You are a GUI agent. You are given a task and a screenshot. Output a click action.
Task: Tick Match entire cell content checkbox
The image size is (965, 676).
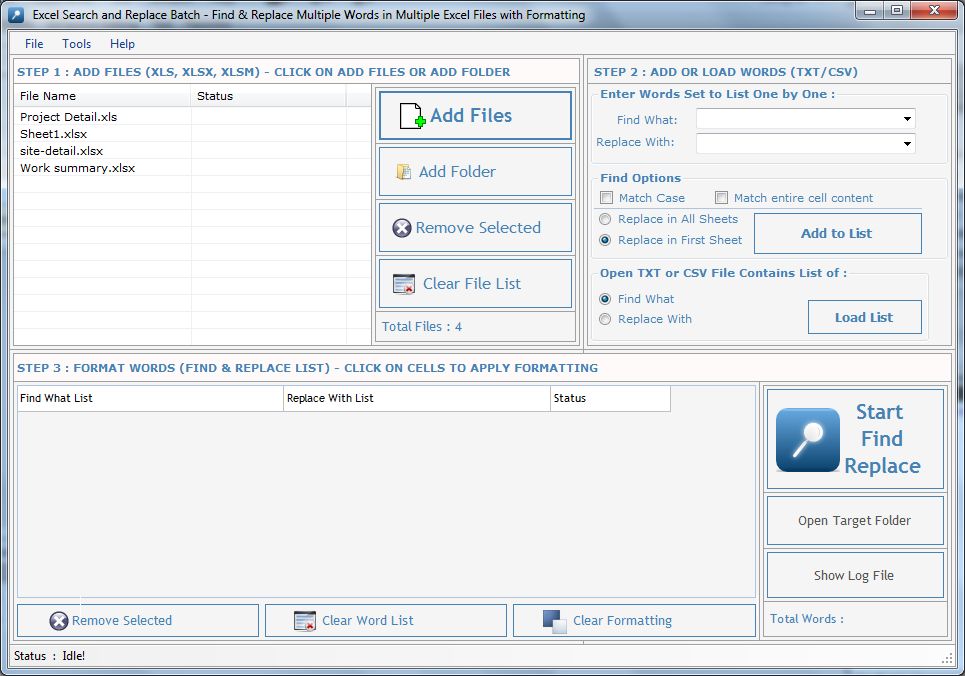point(721,198)
